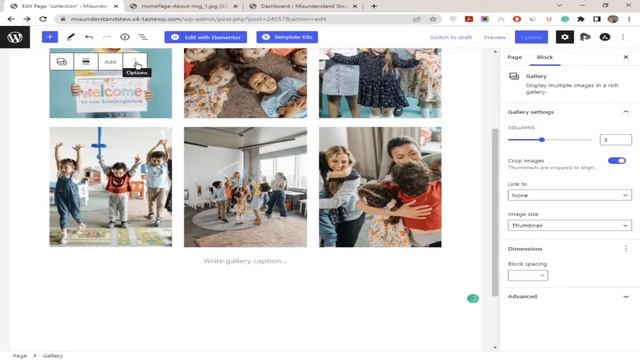This screenshot has width=640, height=360.
Task: Select the kids raising hands image
Action: 111,187
